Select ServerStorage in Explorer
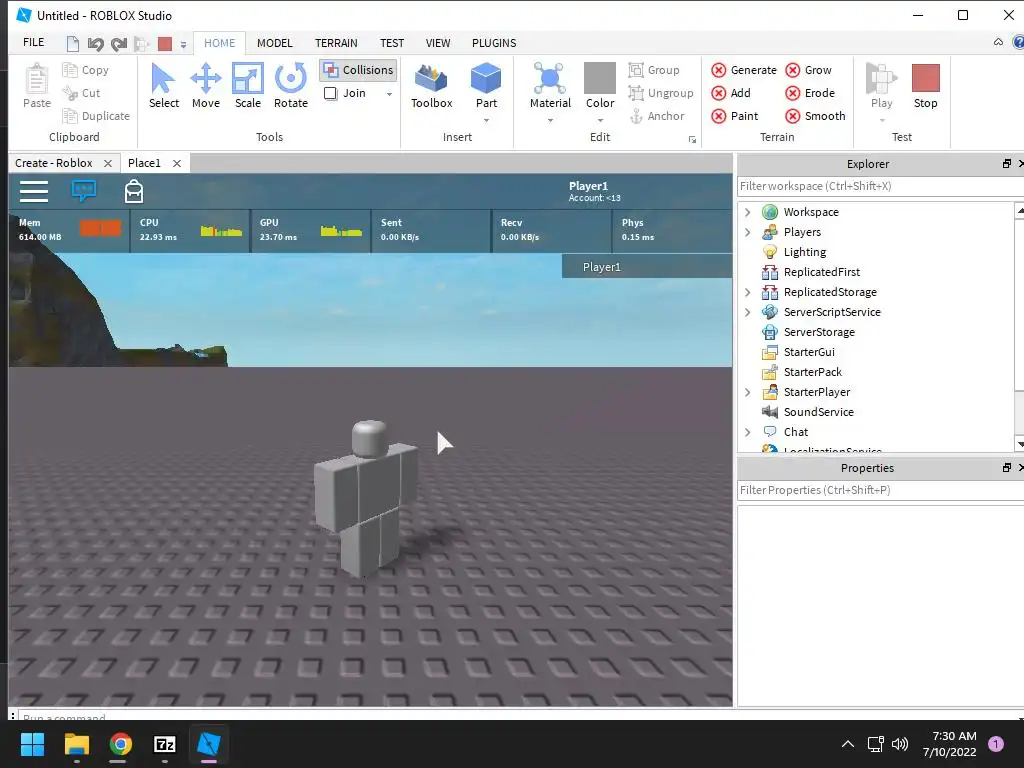Screen dimensions: 1024x768 click(x=819, y=332)
